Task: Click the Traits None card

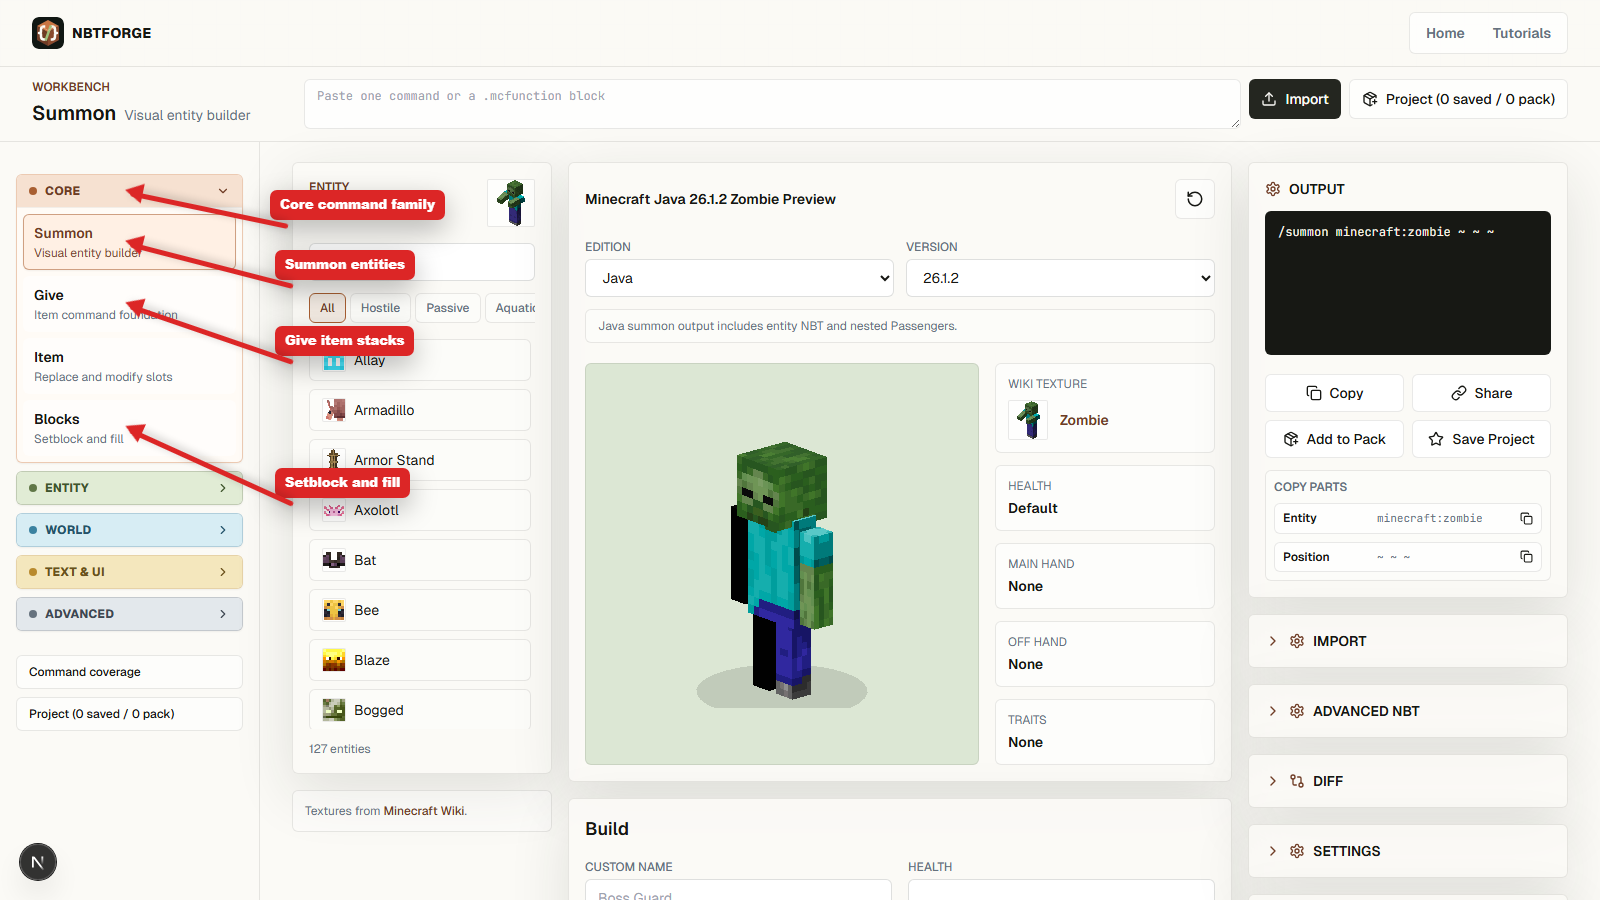Action: click(1104, 732)
